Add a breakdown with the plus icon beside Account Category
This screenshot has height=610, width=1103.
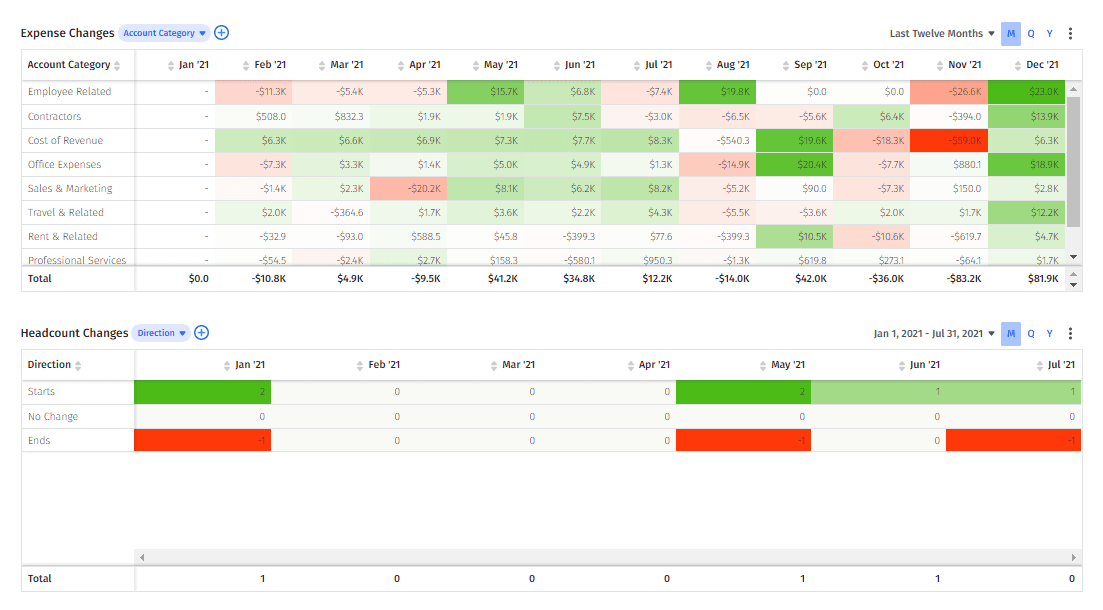click(221, 33)
